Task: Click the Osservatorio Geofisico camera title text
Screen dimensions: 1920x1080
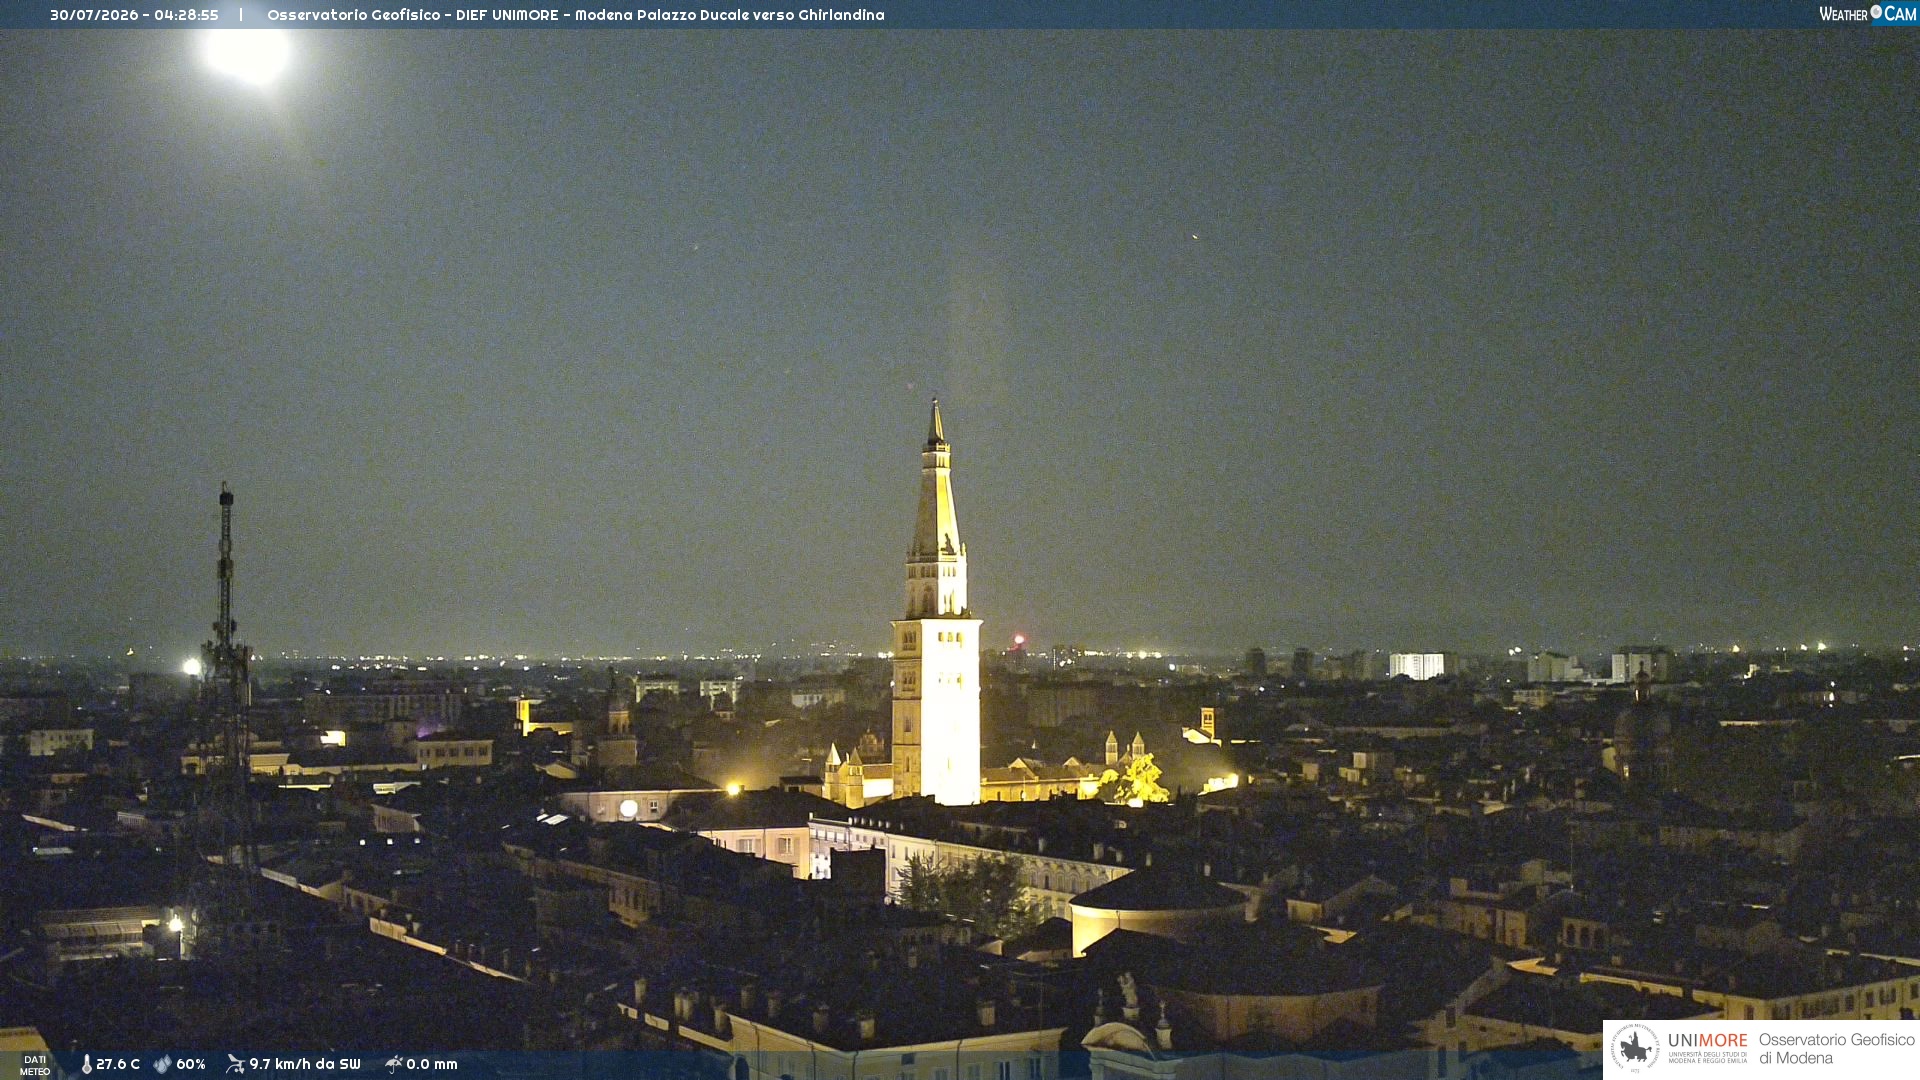Action: tap(576, 15)
